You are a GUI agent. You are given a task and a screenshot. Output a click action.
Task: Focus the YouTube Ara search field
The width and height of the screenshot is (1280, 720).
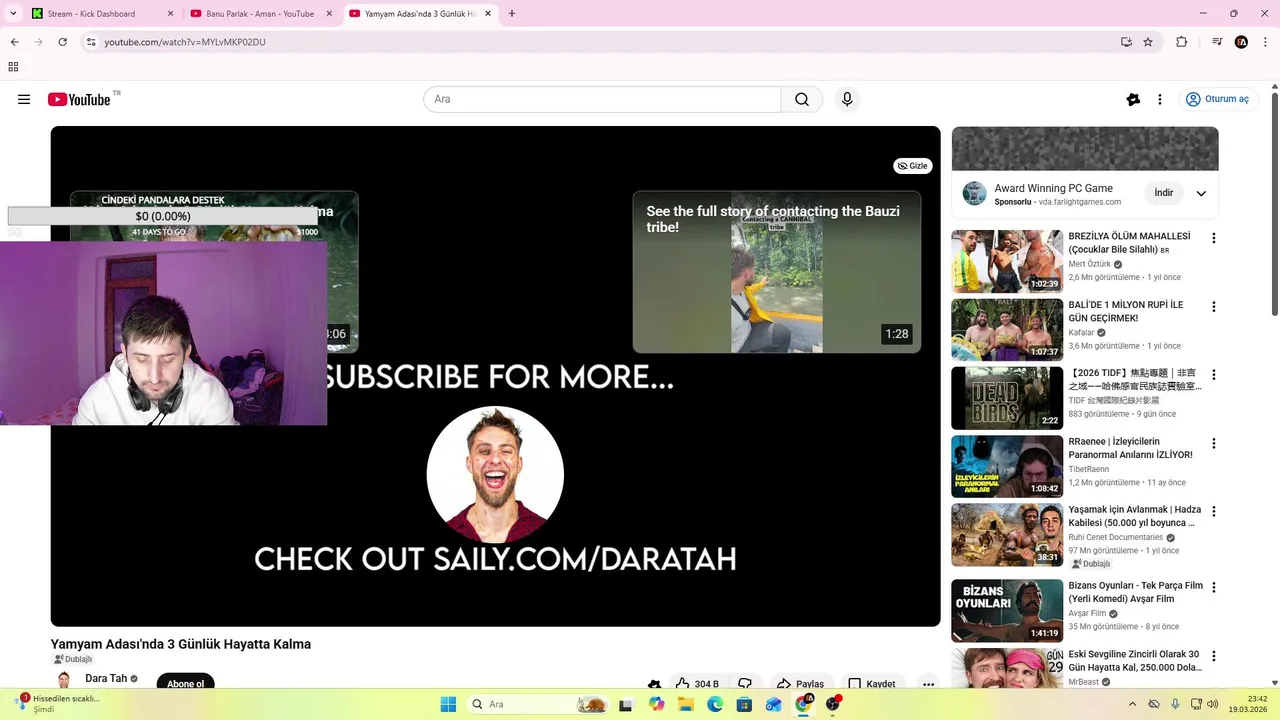(602, 99)
